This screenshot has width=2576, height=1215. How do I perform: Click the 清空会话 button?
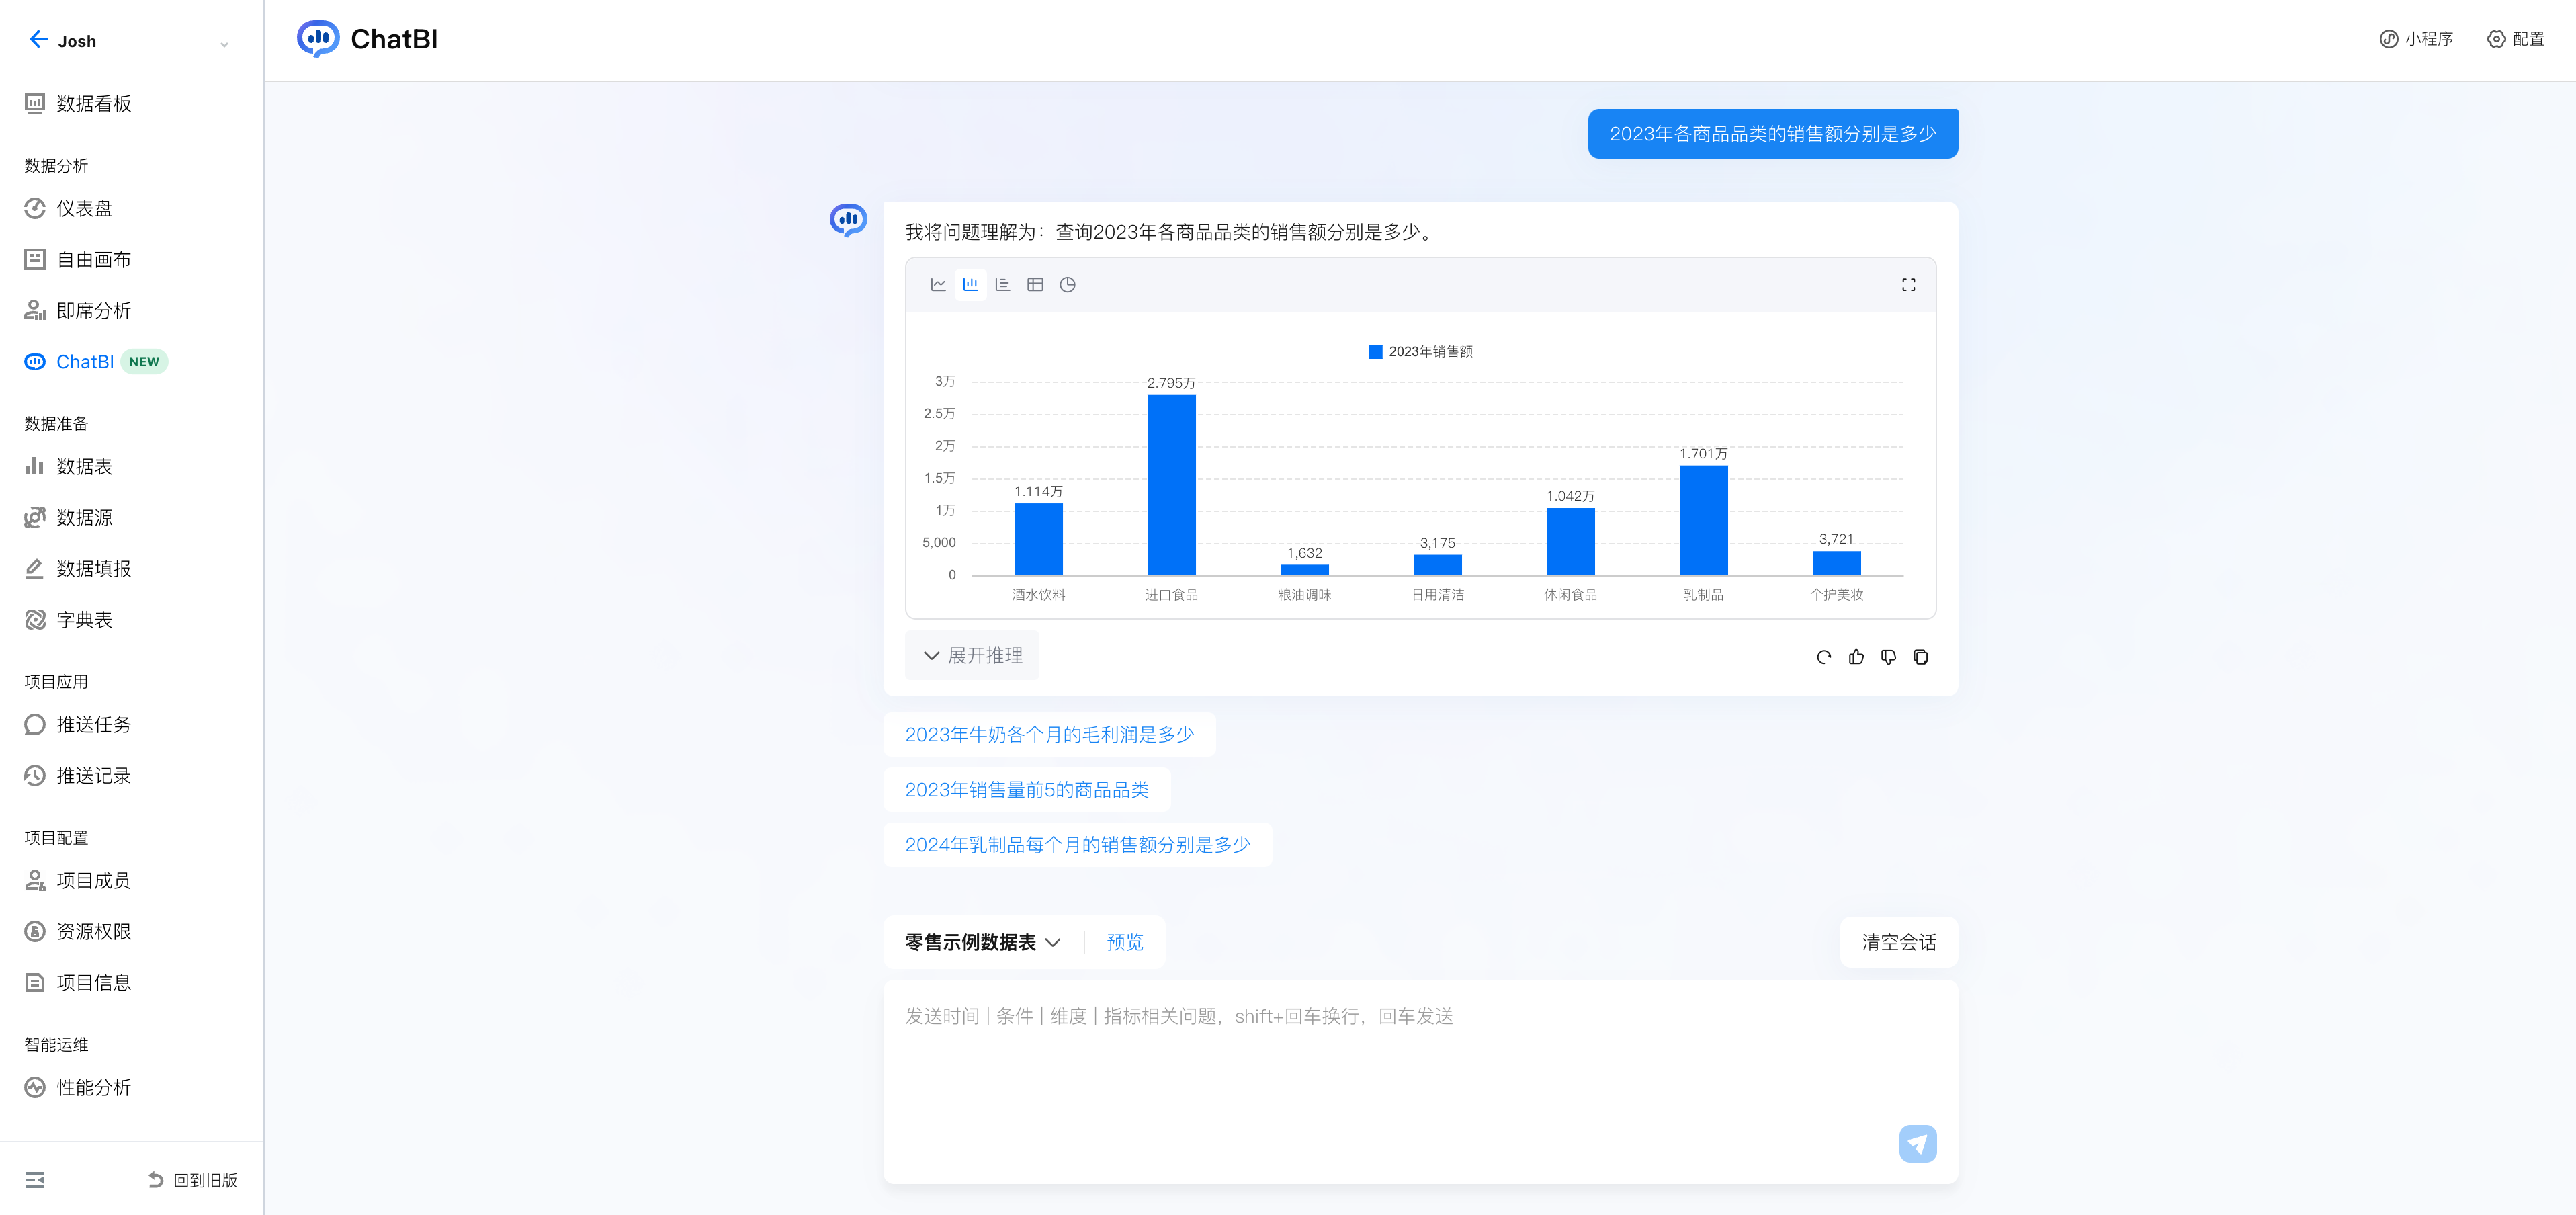tap(1898, 942)
